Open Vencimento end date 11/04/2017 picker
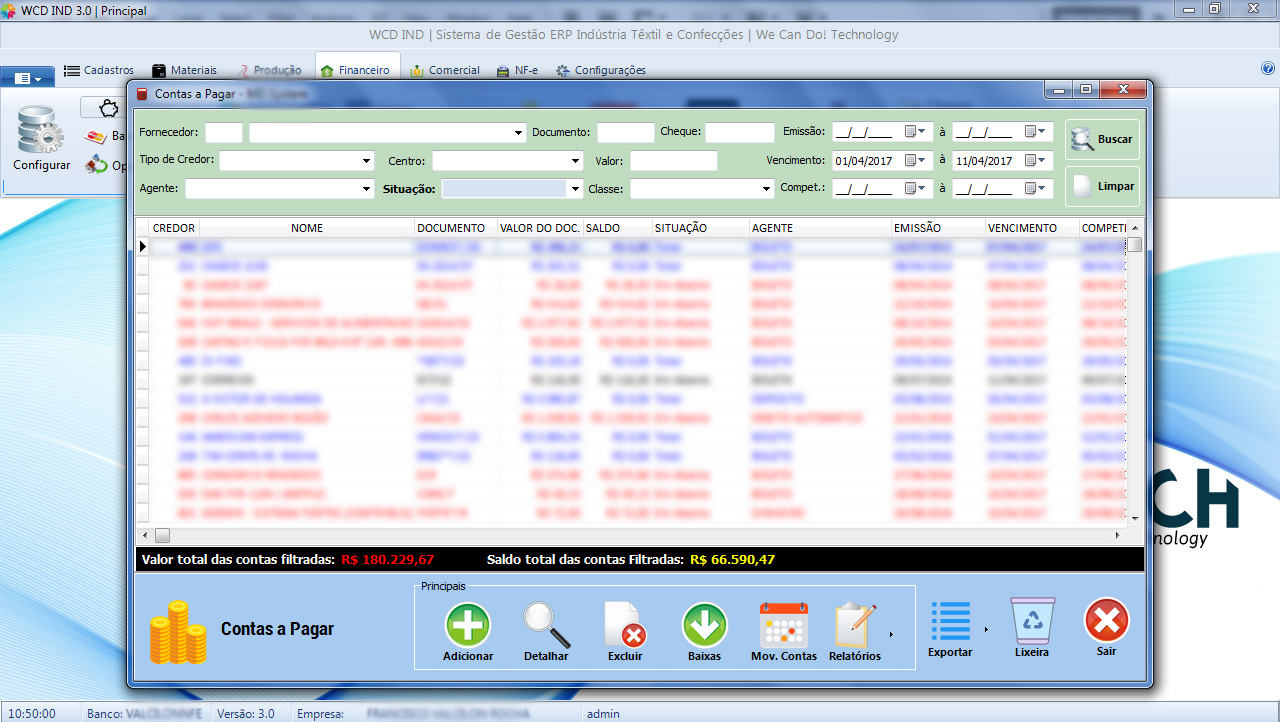 tap(1035, 160)
